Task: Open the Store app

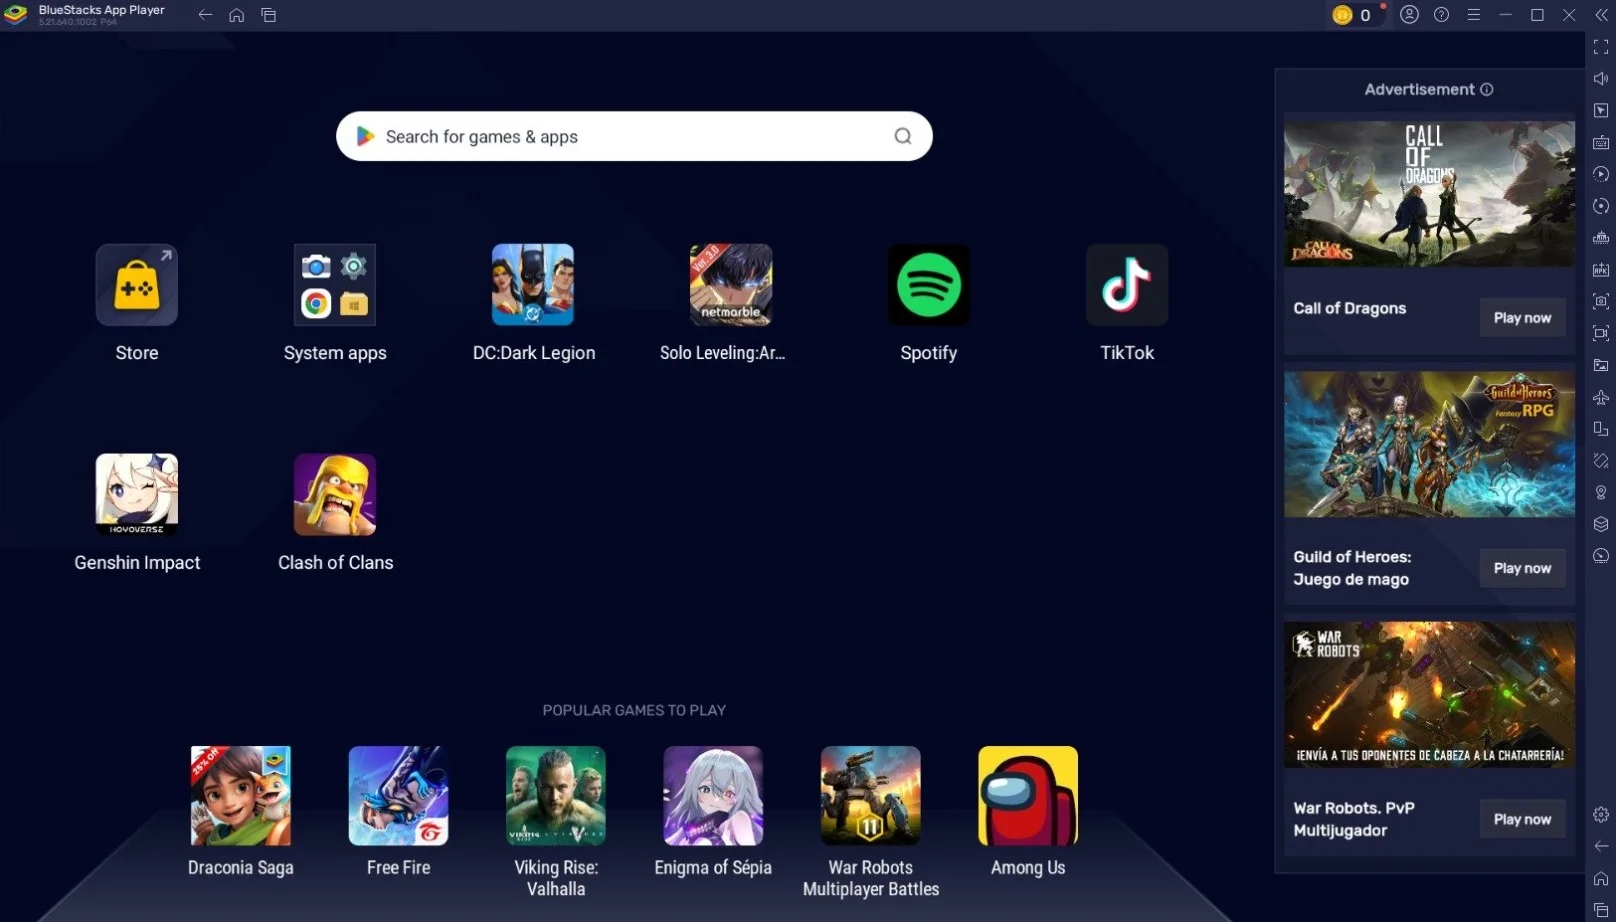Action: click(x=137, y=285)
